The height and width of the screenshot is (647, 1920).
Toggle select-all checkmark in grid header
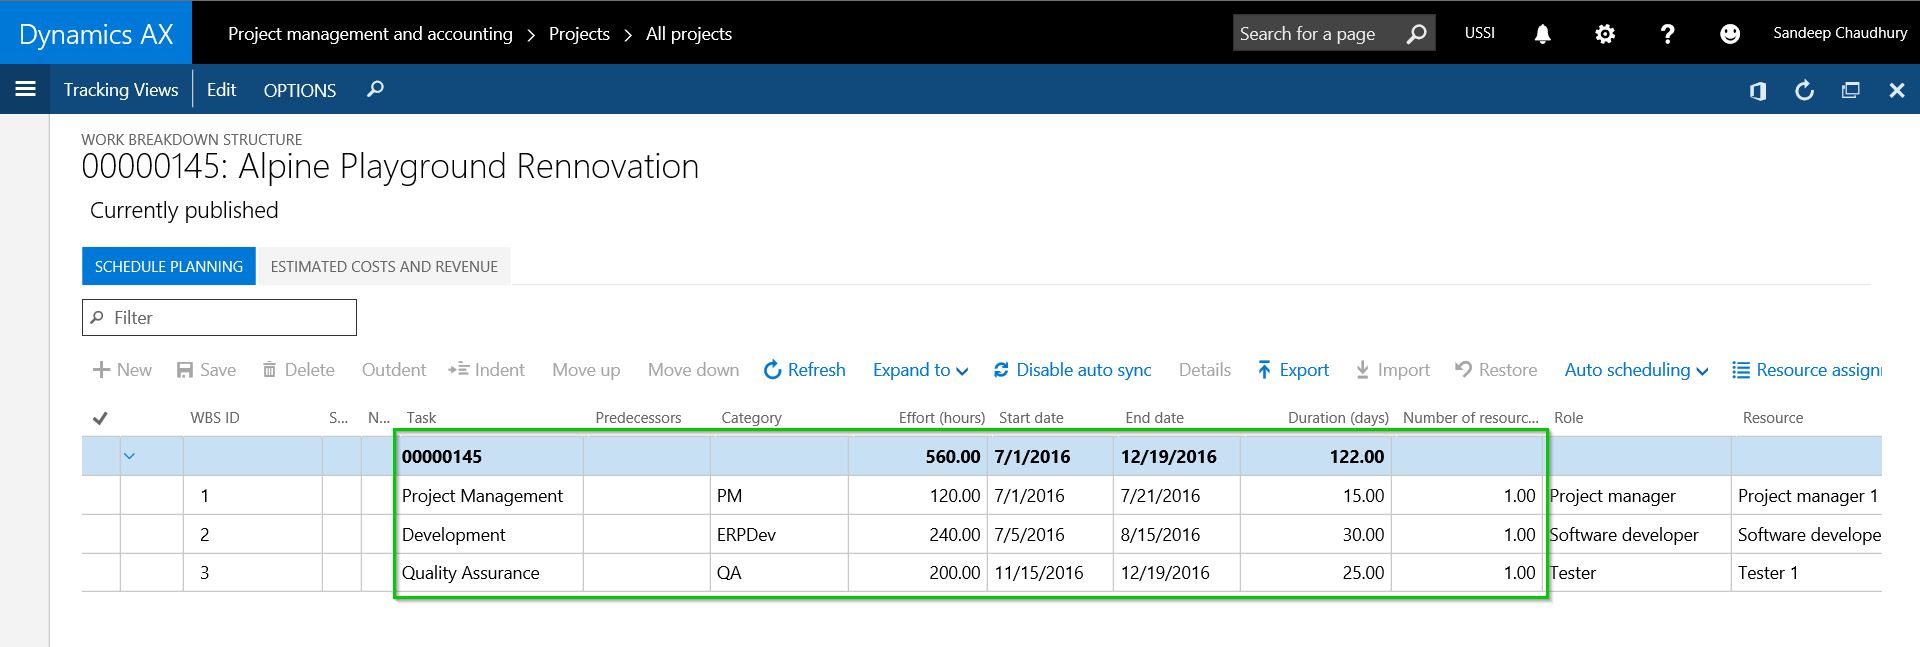100,418
